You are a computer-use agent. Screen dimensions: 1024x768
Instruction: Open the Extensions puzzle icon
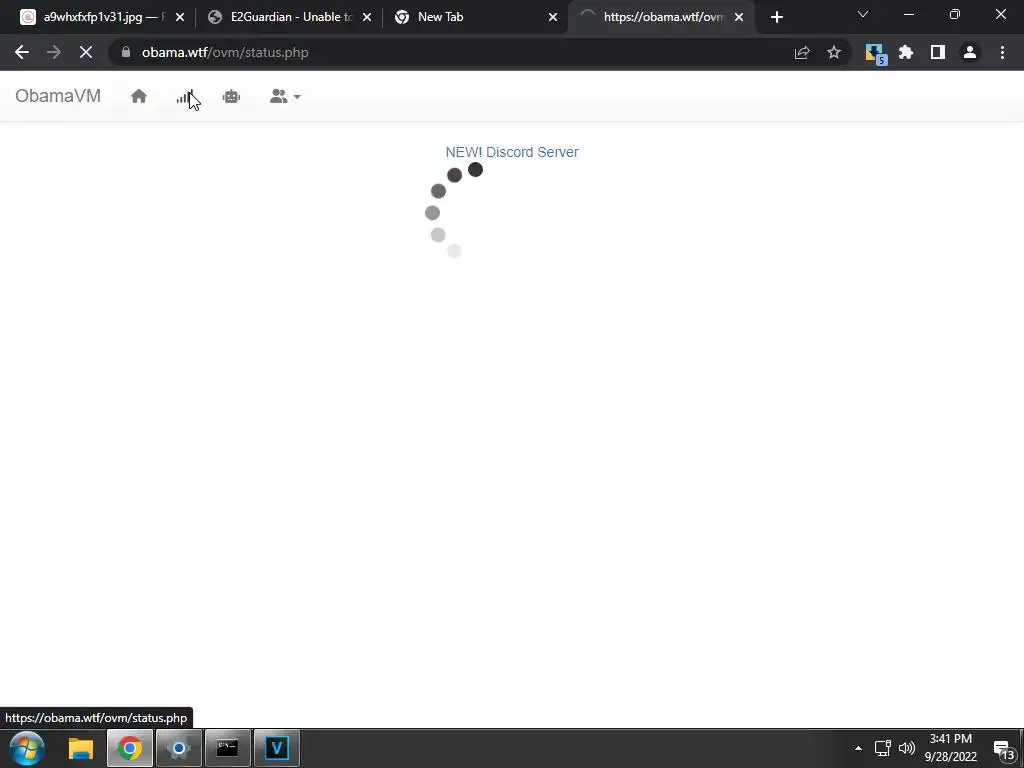tap(906, 52)
